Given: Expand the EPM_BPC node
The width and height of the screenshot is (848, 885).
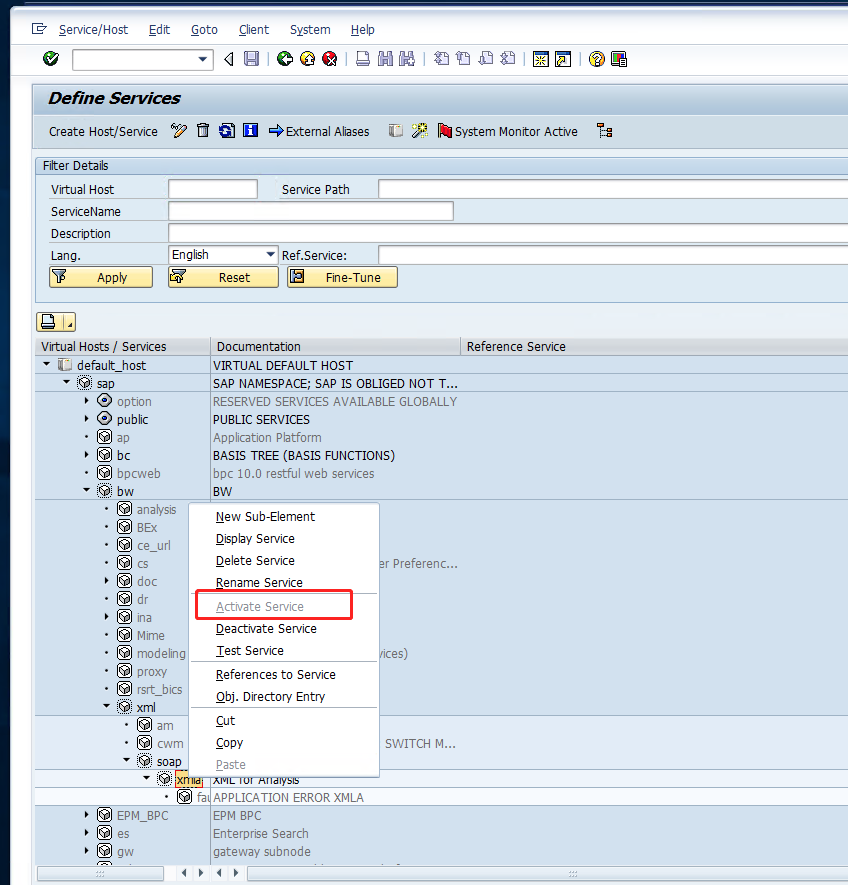Looking at the screenshot, I should click(86, 815).
